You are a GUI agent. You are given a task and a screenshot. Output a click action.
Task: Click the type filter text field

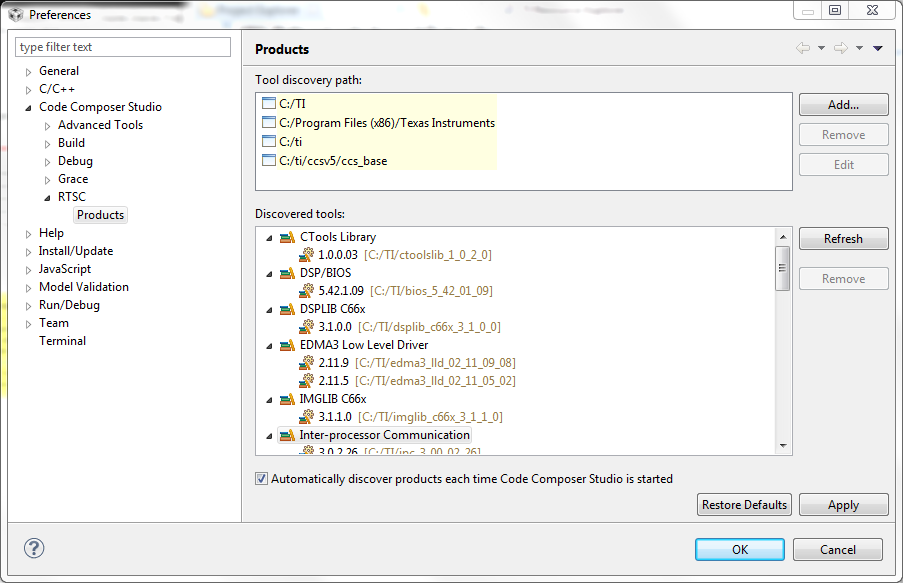click(124, 47)
